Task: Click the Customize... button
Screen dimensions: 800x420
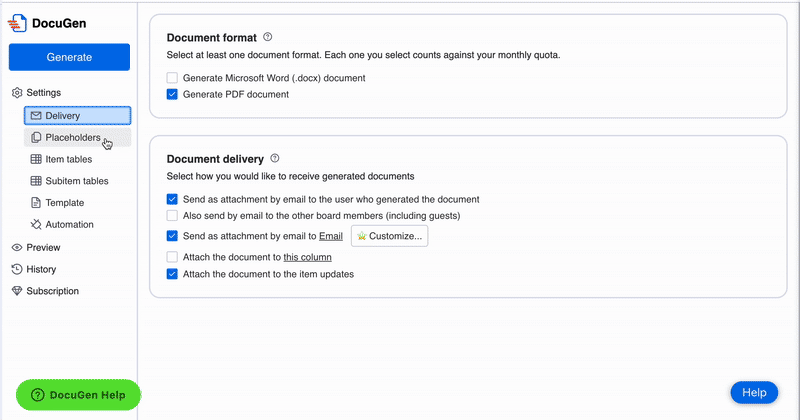Action: coord(389,236)
